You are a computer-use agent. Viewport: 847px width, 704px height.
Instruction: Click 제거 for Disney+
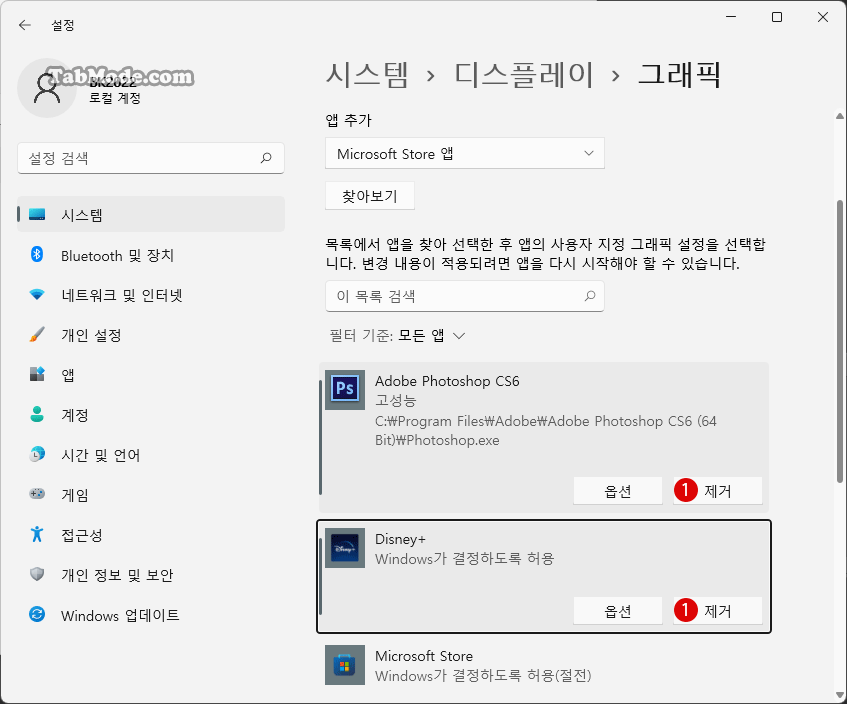pyautogui.click(x=717, y=611)
